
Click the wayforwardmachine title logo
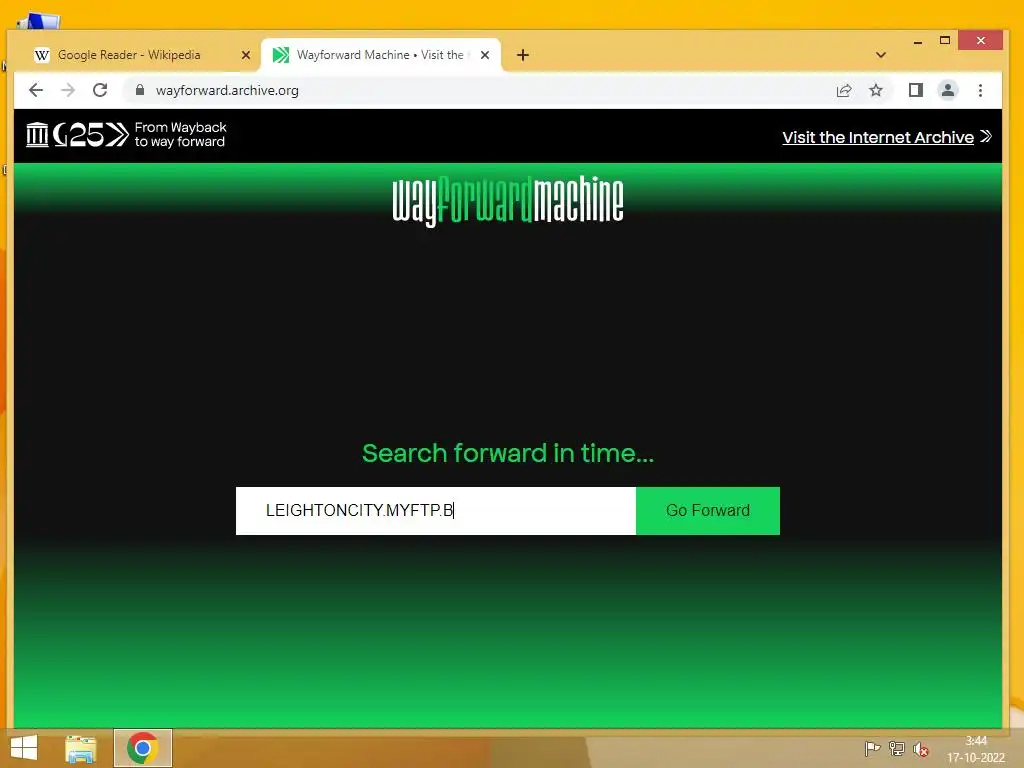click(x=507, y=201)
